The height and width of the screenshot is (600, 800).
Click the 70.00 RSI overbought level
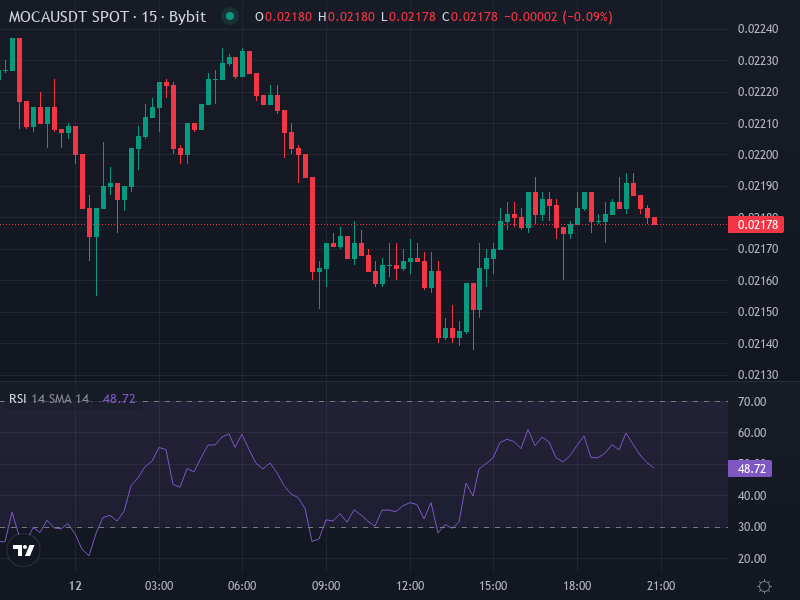(x=752, y=401)
